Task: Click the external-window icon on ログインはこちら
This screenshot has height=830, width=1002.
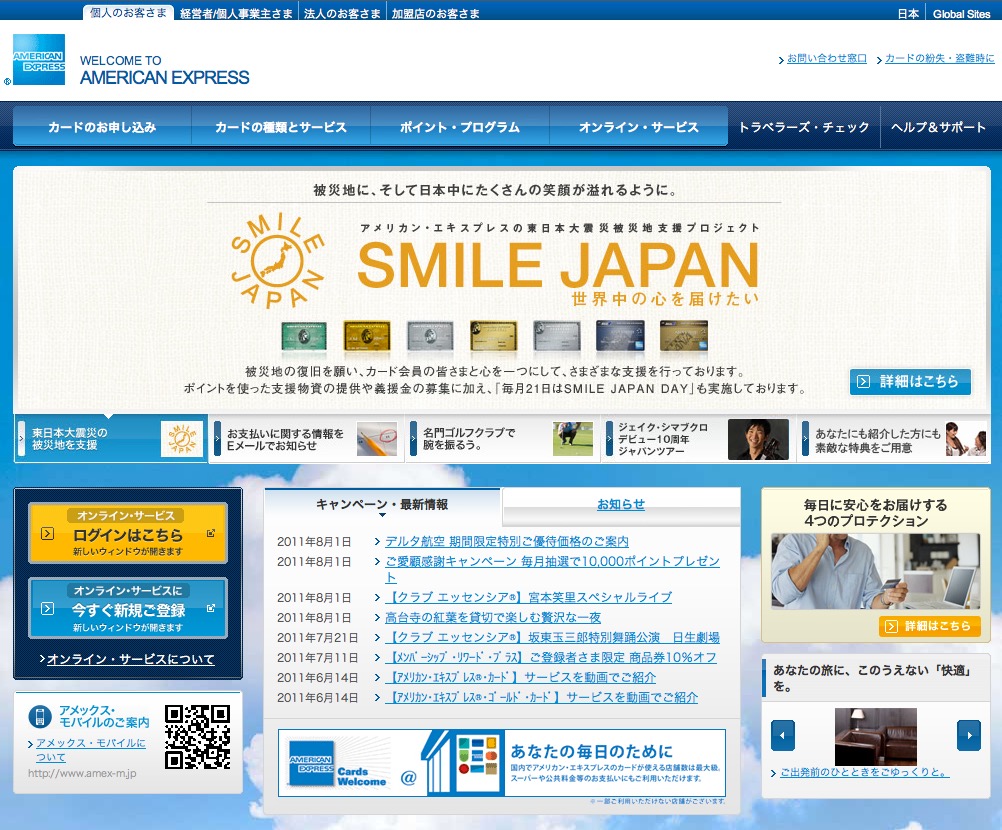Action: click(x=211, y=533)
